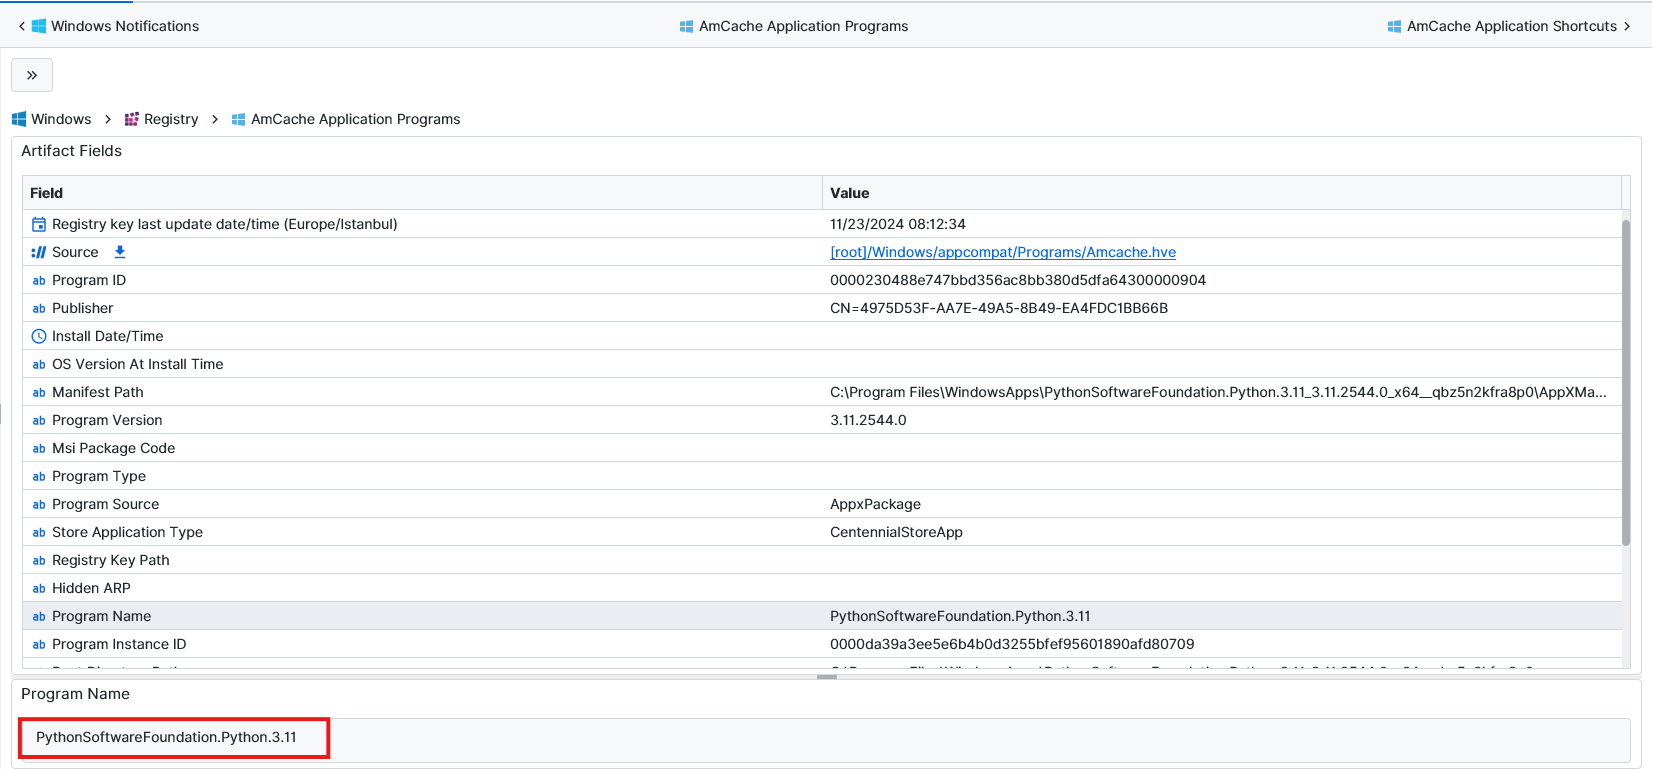Click the 'ab' text icon beside Program ID
The width and height of the screenshot is (1653, 769).
[x=39, y=280]
